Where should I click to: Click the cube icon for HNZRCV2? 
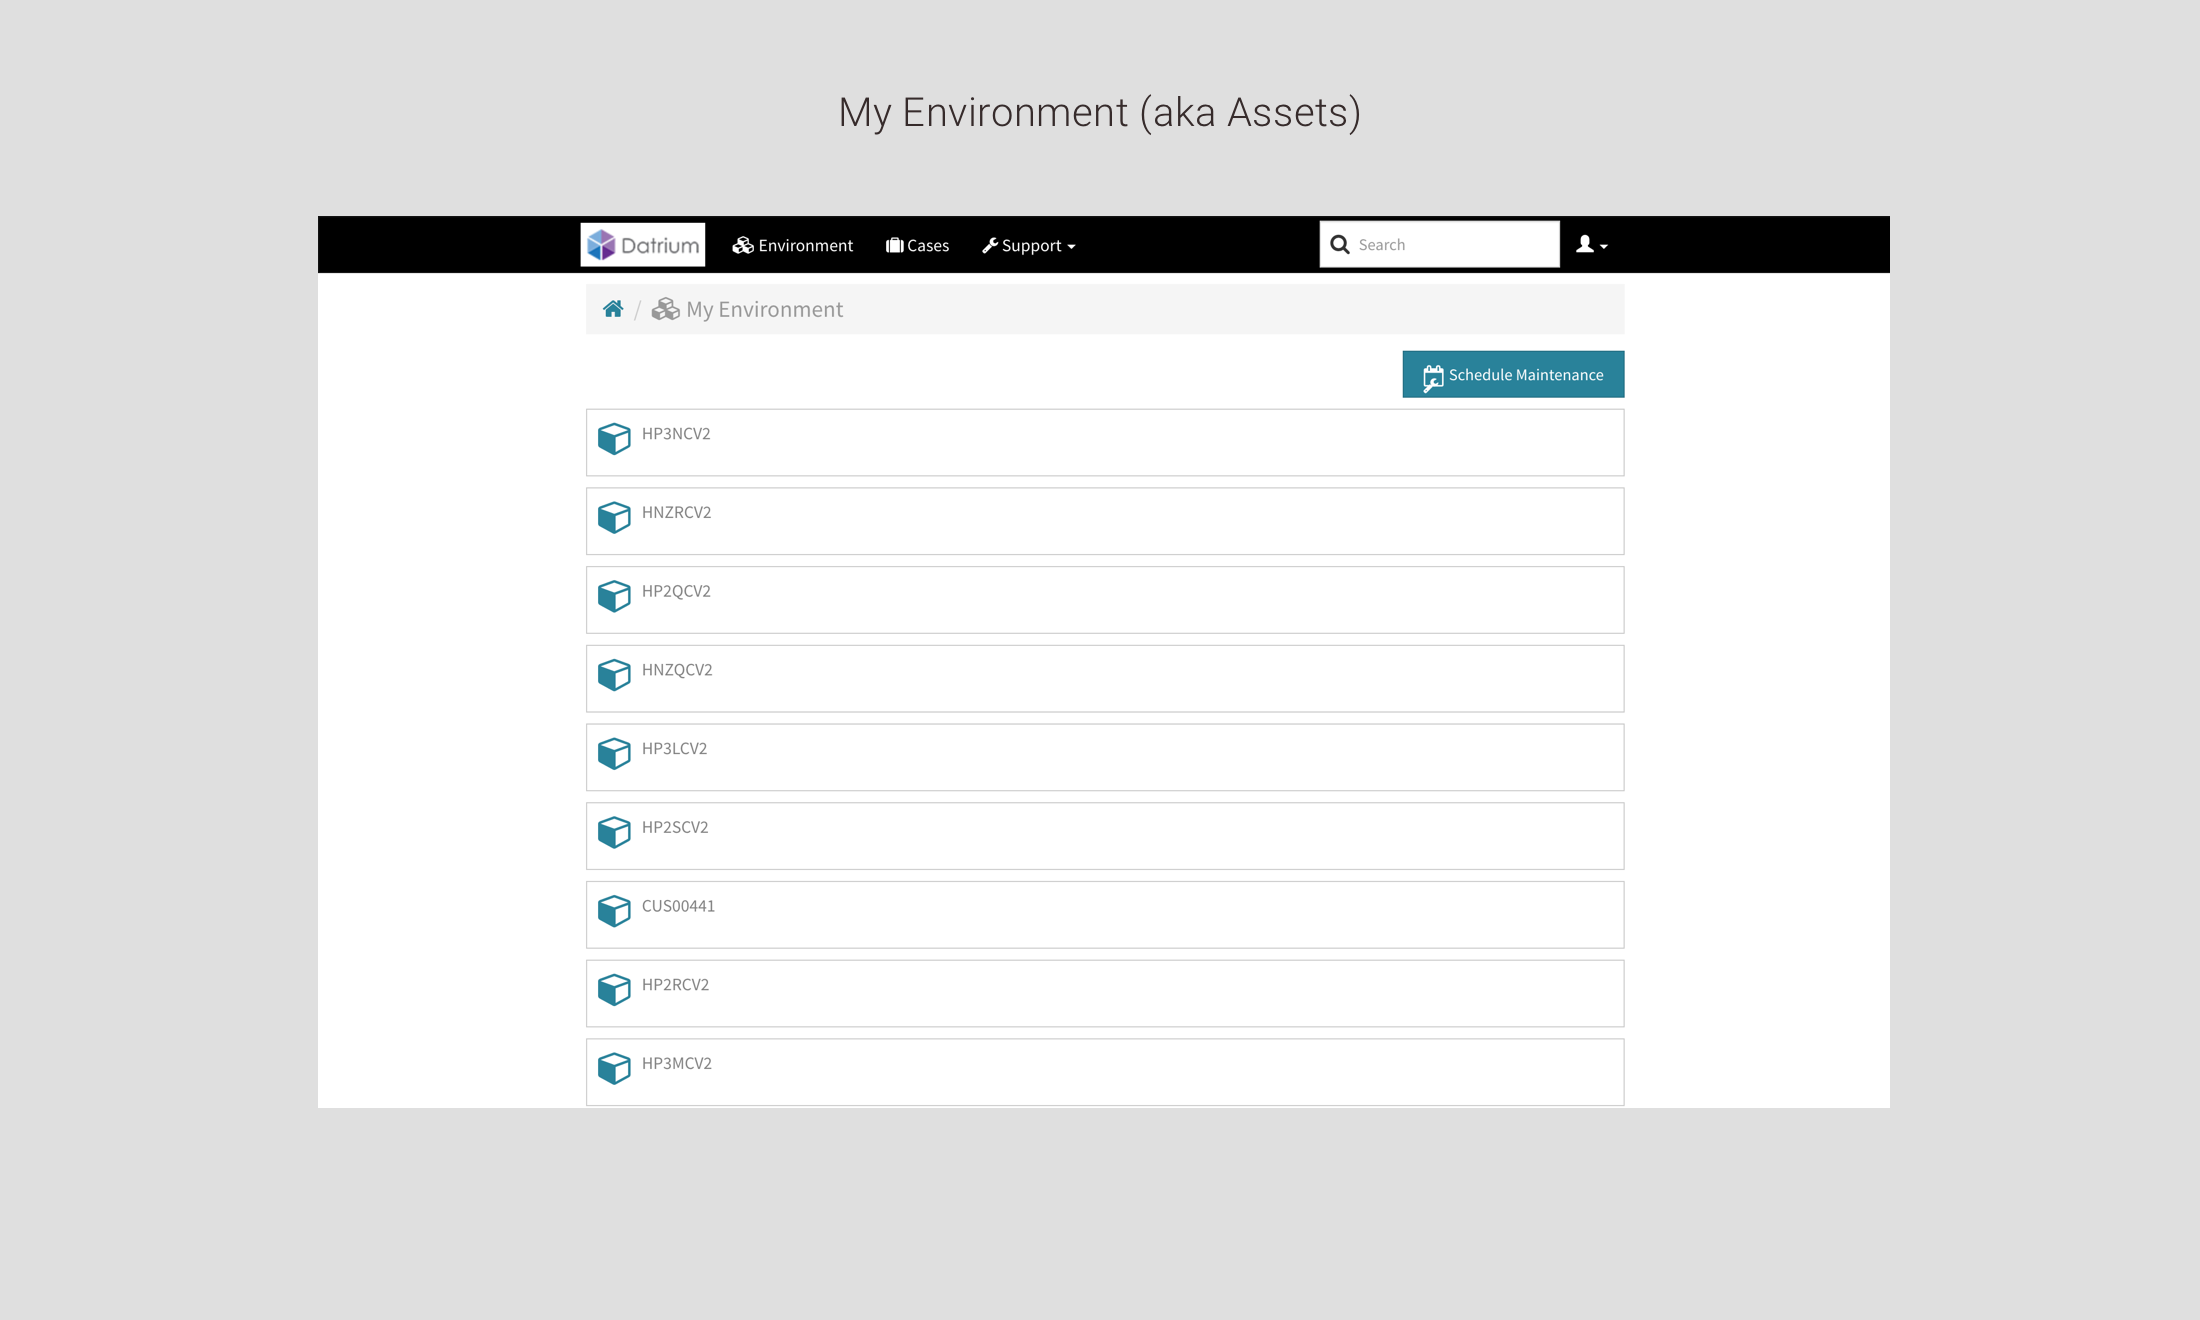pyautogui.click(x=614, y=517)
